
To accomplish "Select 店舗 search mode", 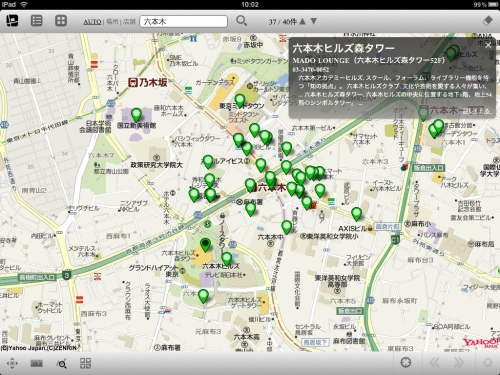I will (129, 22).
